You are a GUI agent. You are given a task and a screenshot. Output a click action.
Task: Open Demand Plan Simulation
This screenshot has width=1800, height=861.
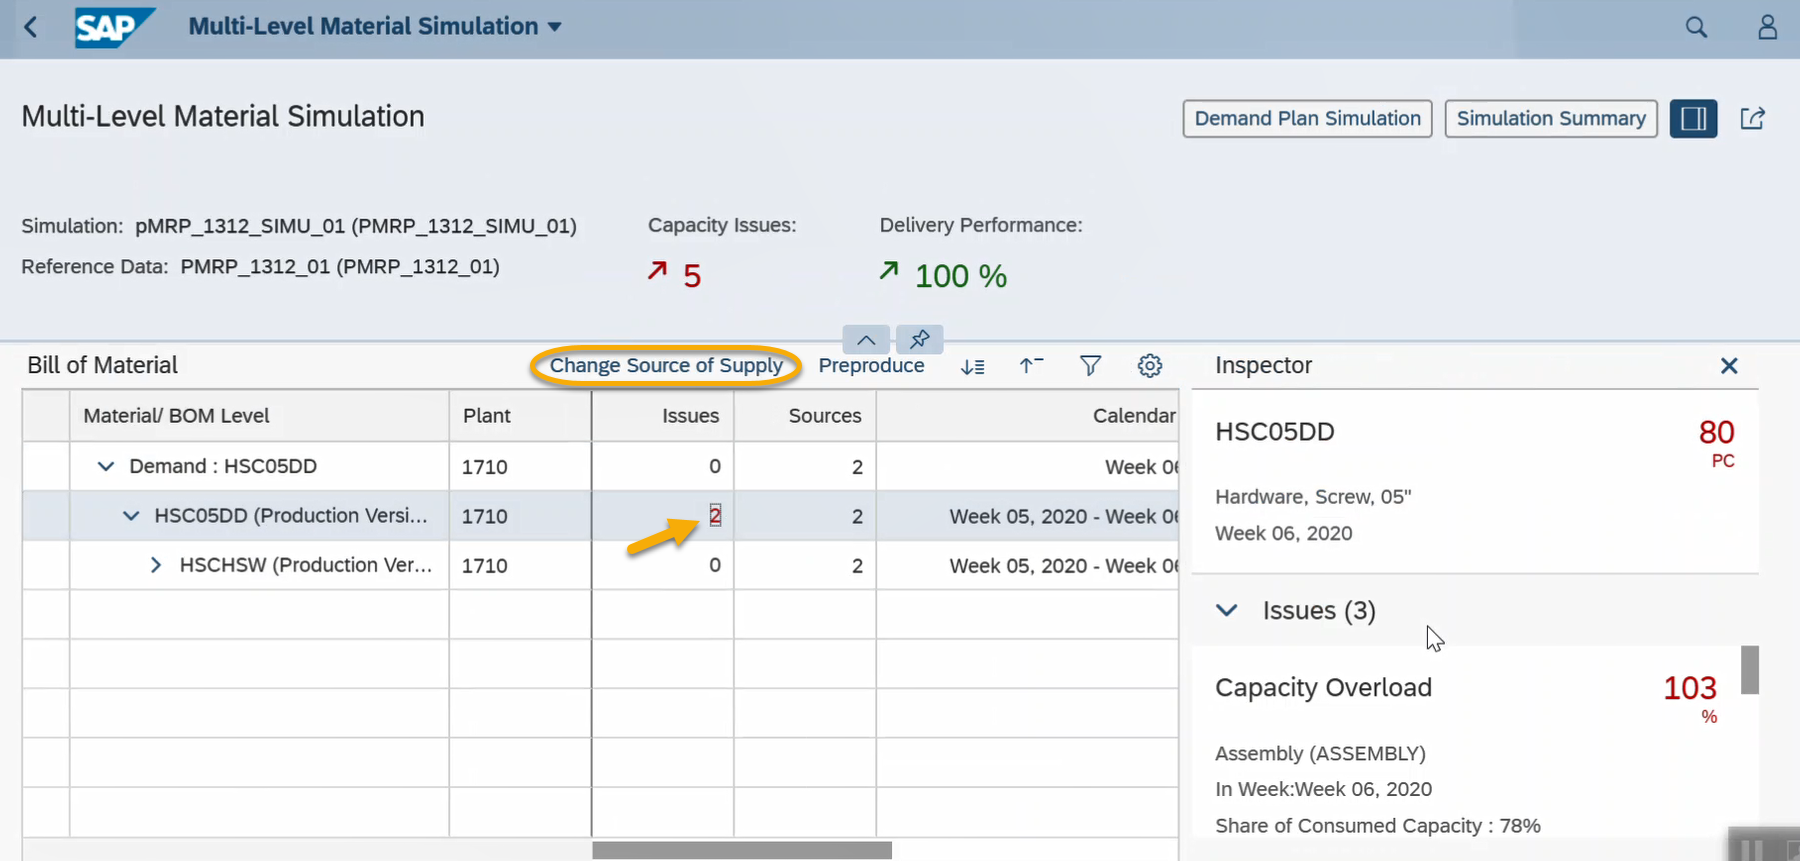point(1307,119)
